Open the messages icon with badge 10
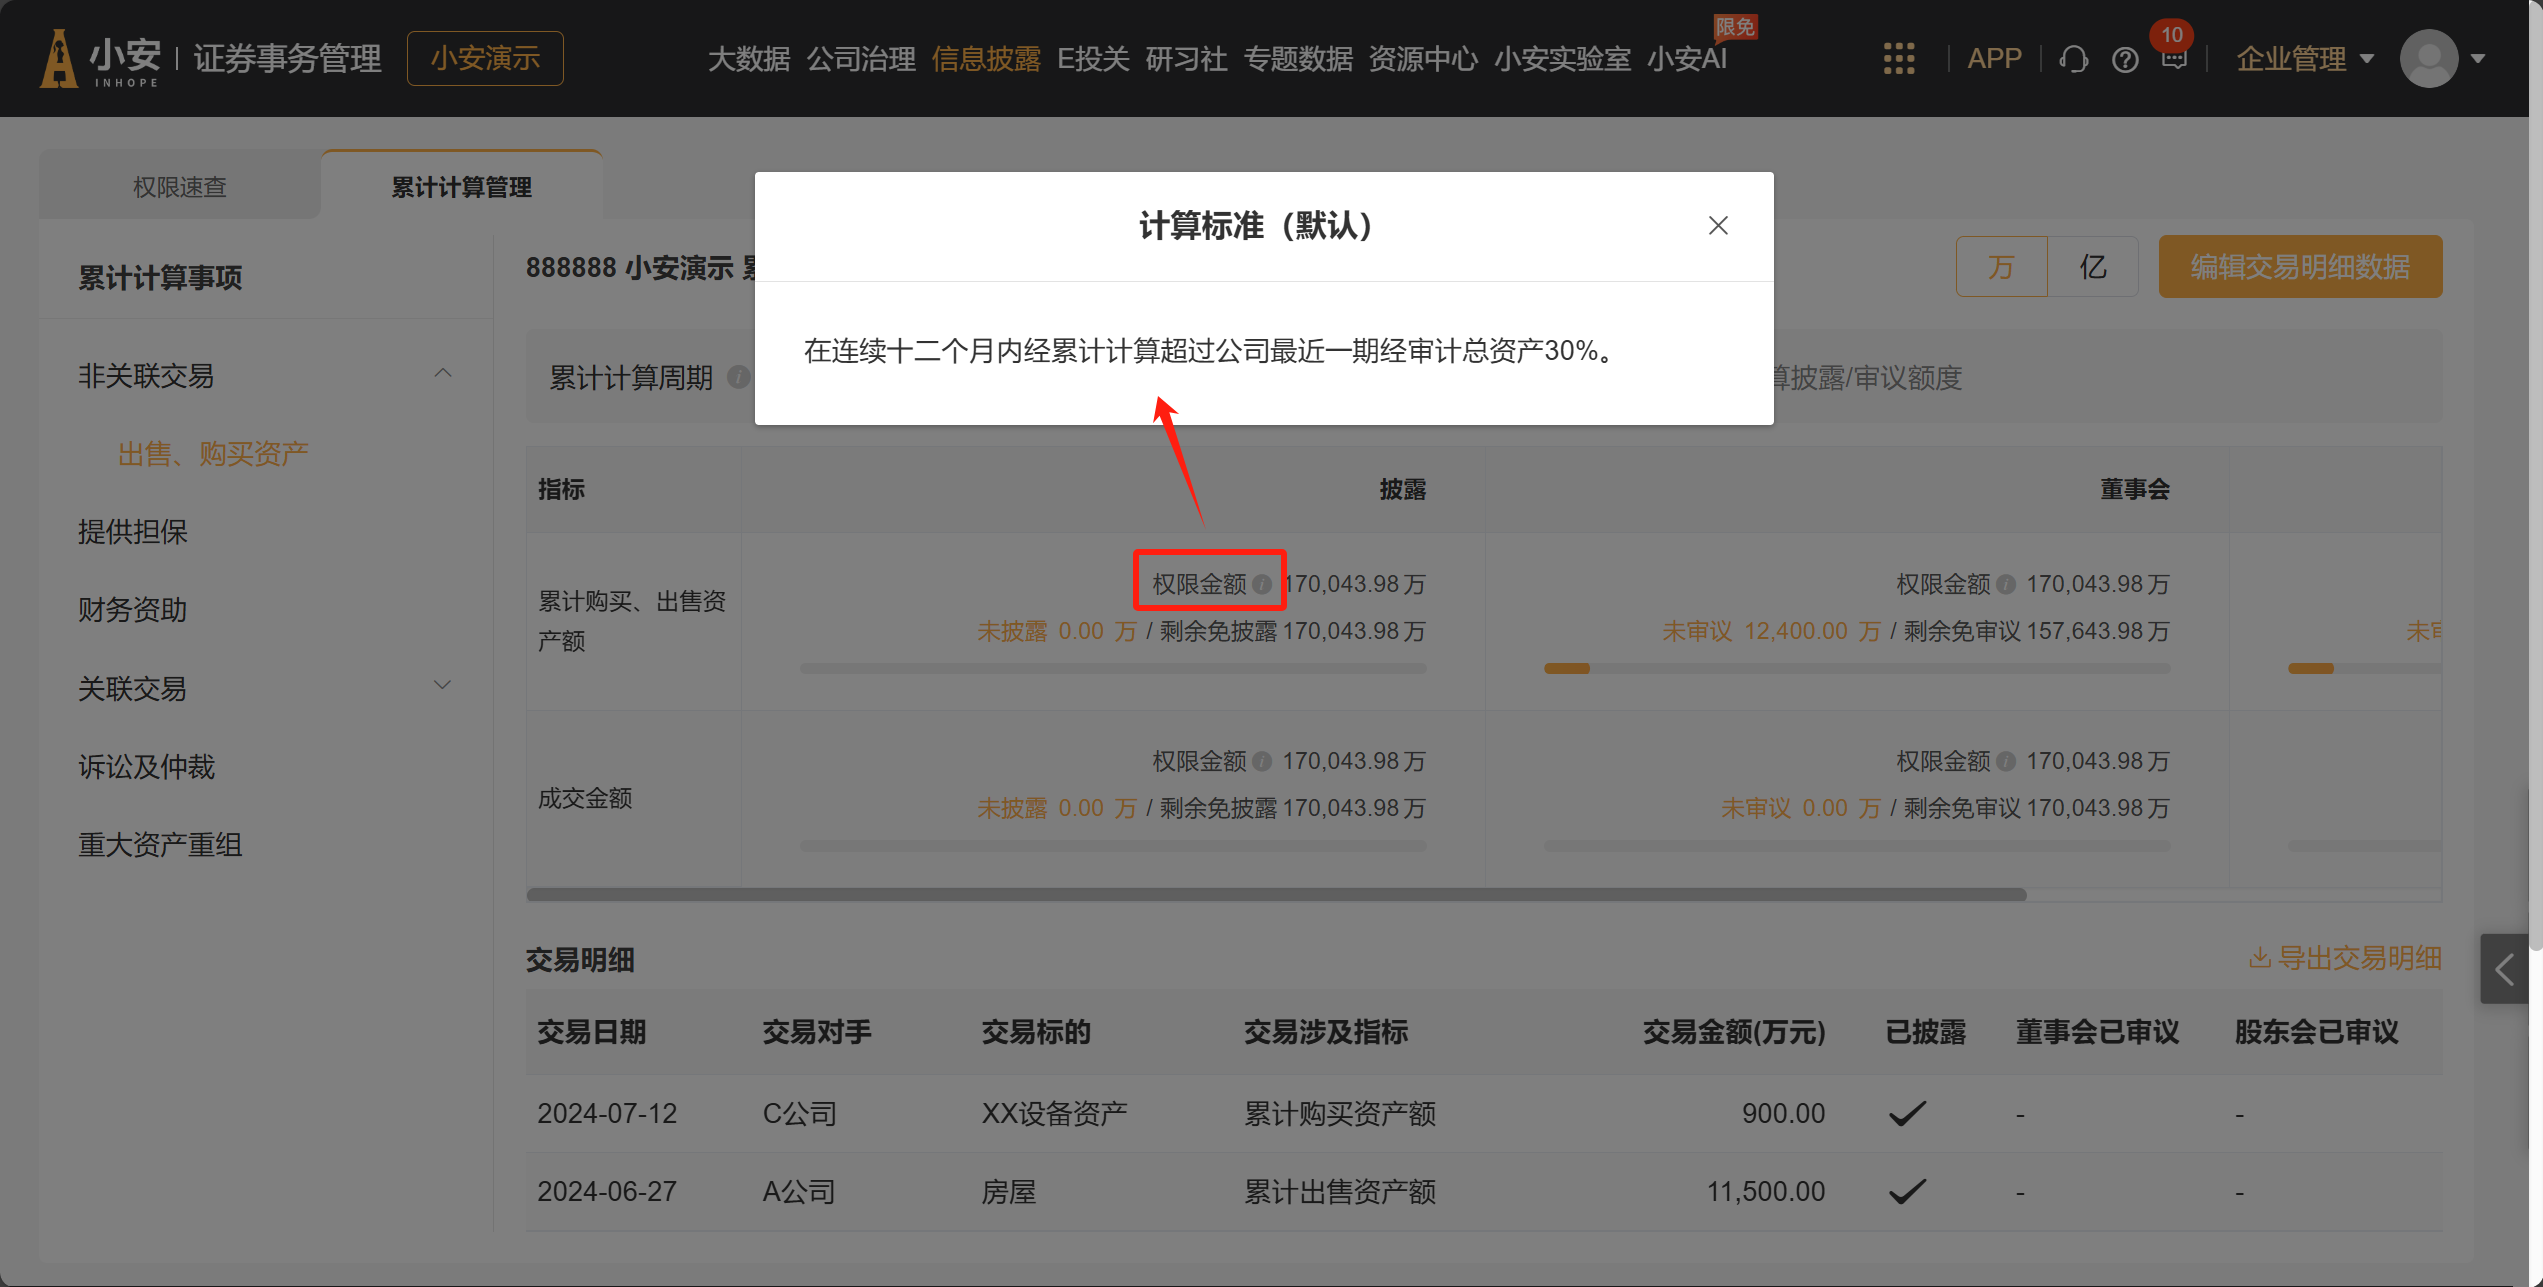 2174,58
